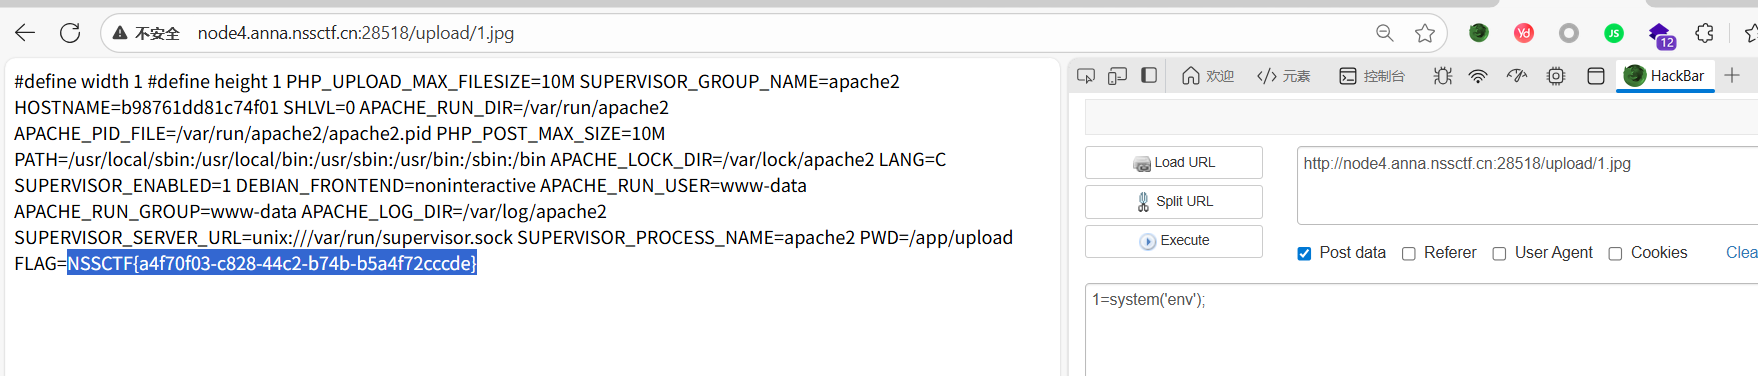Click the Split URL button
The image size is (1758, 376).
coord(1174,201)
